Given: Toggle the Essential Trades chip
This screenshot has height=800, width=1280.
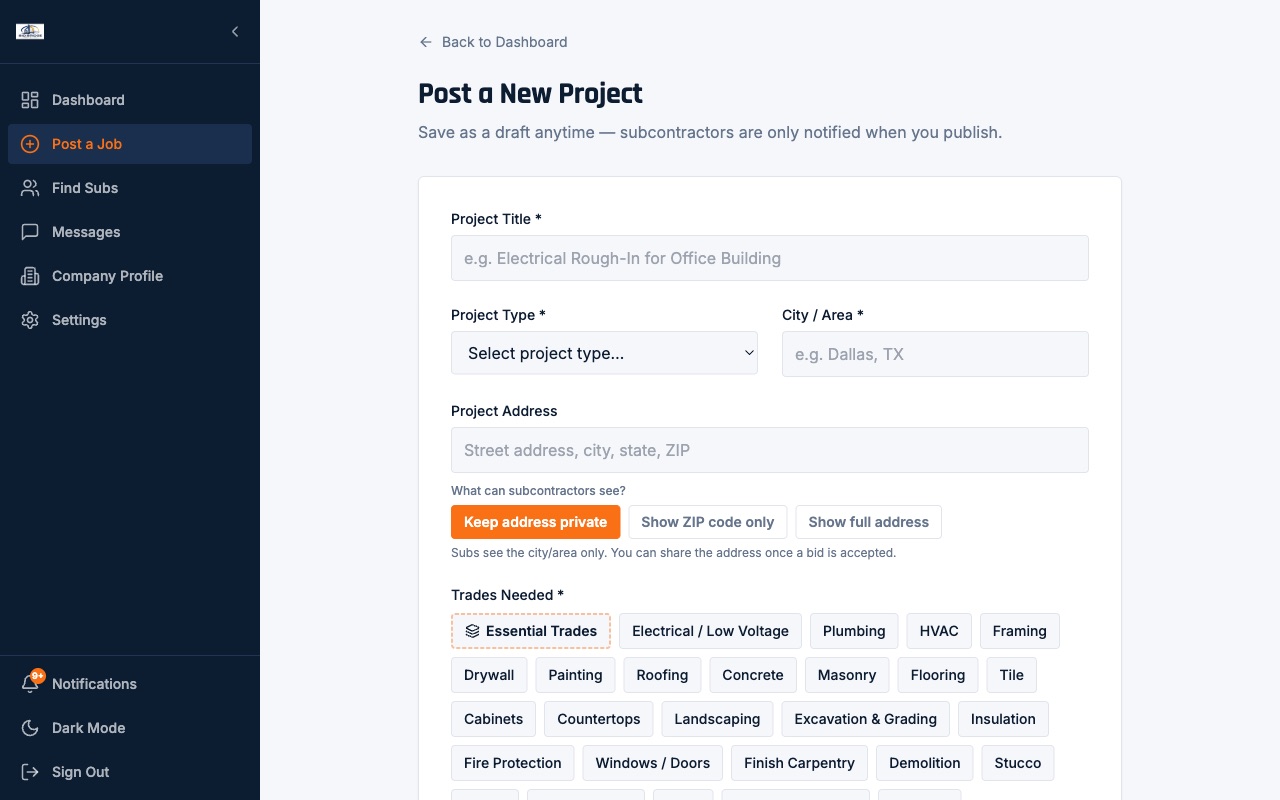Looking at the screenshot, I should pyautogui.click(x=531, y=631).
